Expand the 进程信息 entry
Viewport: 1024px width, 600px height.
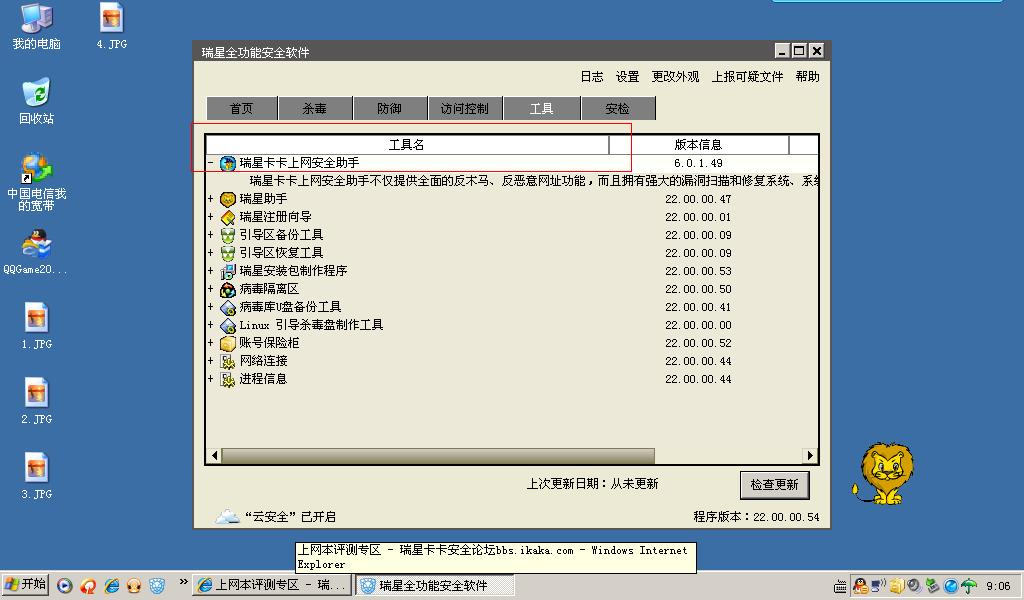click(210, 379)
